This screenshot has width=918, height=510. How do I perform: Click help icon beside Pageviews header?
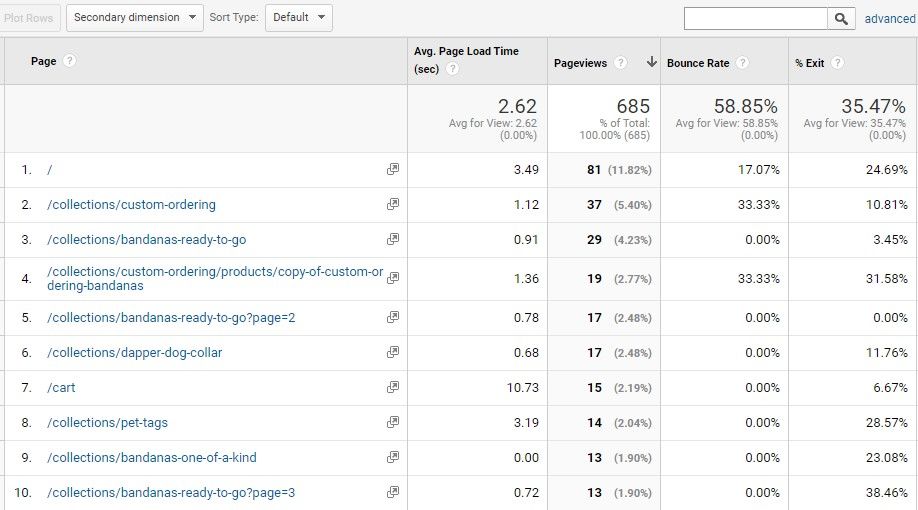click(x=620, y=63)
